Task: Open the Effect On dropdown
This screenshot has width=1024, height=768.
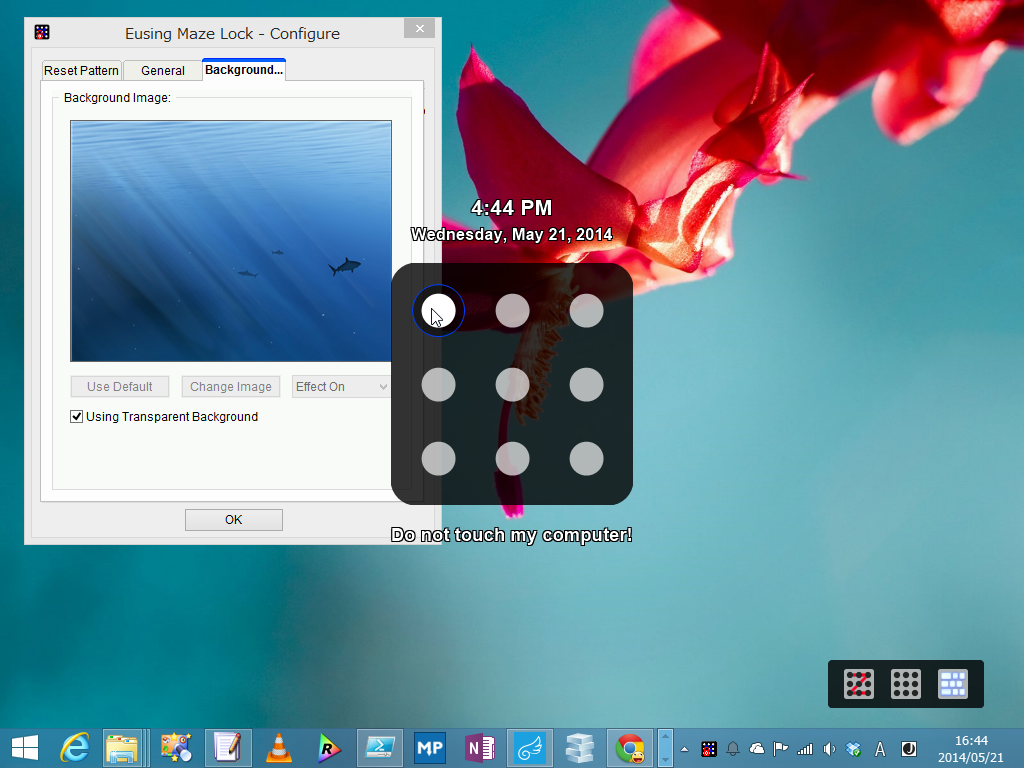Action: click(x=341, y=387)
